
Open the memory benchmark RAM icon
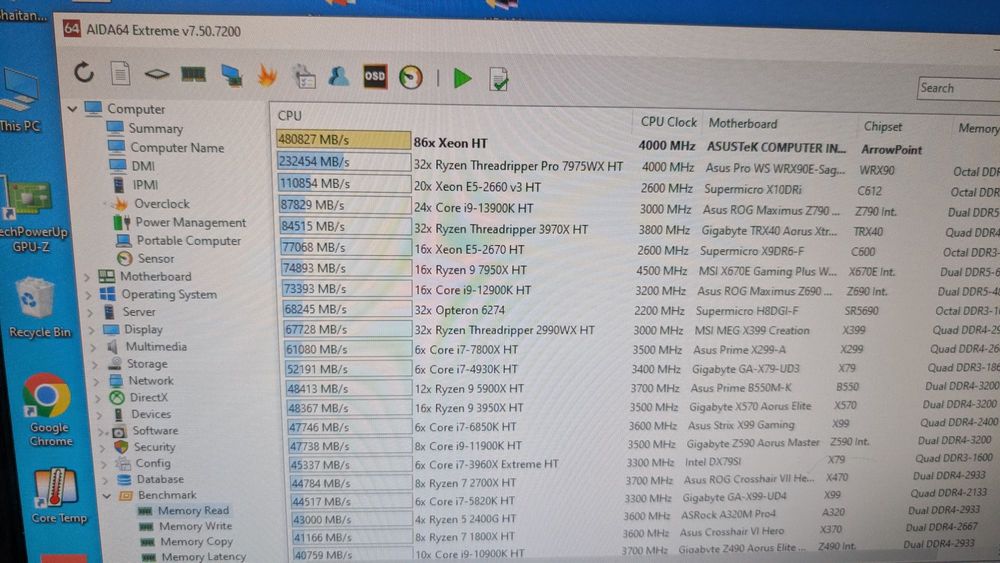pos(193,75)
